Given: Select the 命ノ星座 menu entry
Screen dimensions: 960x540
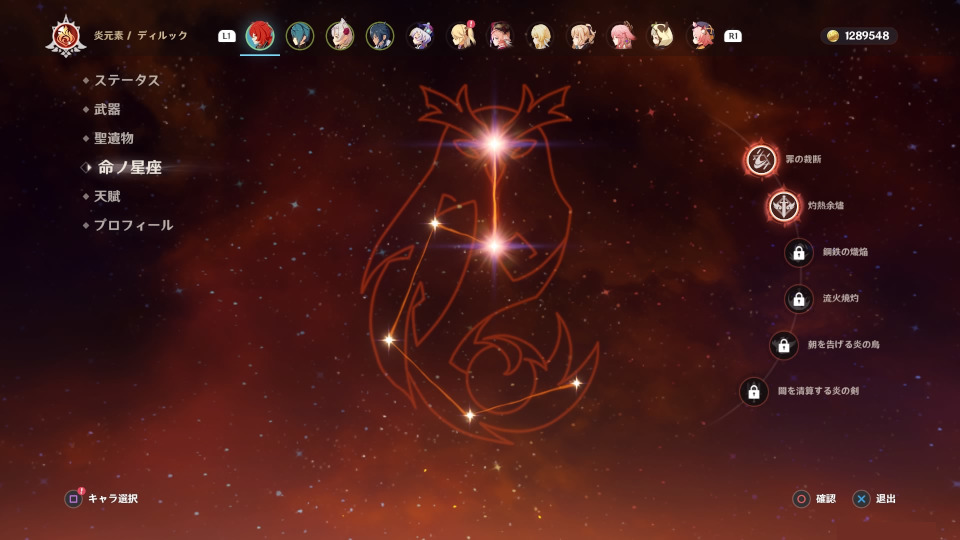Looking at the screenshot, I should click(130, 167).
